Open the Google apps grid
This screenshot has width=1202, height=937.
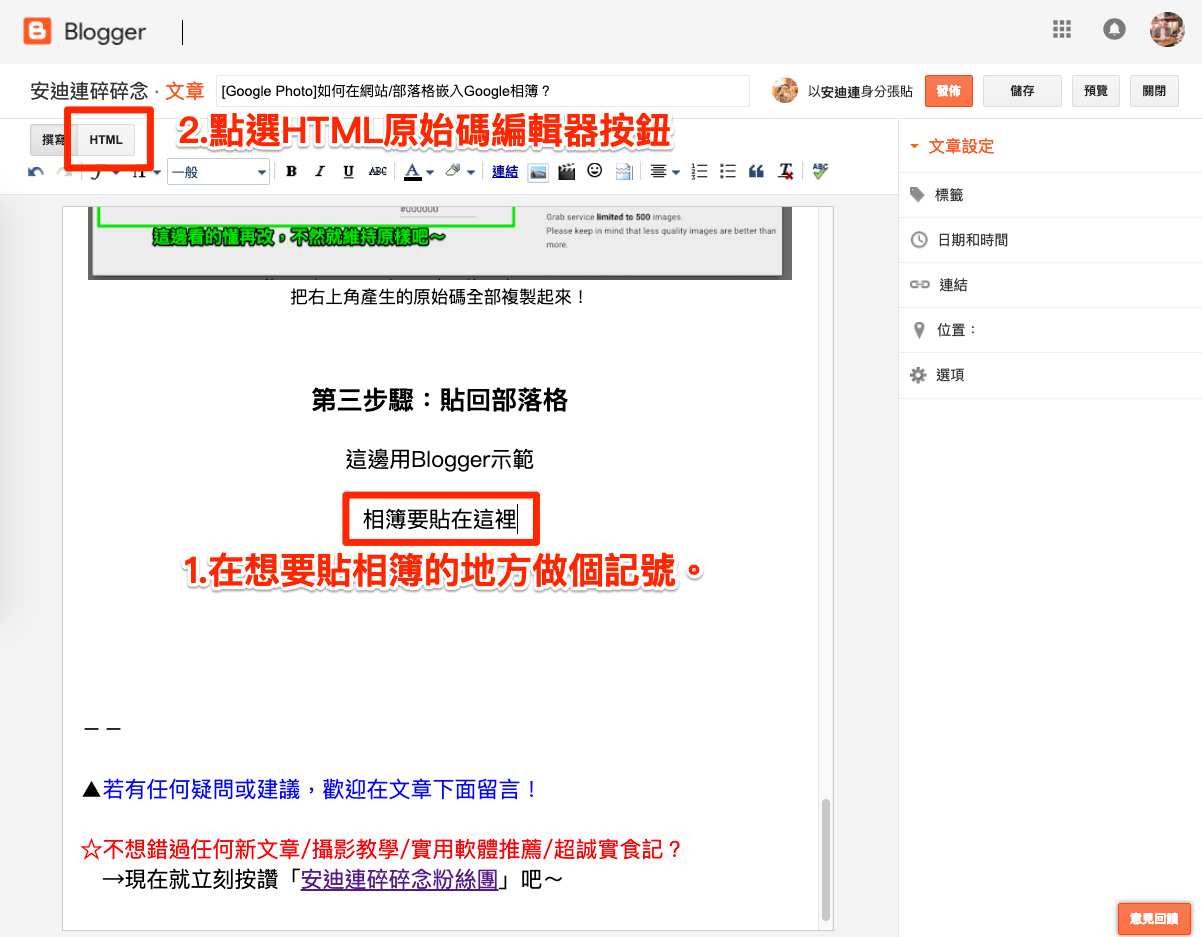coord(1062,29)
